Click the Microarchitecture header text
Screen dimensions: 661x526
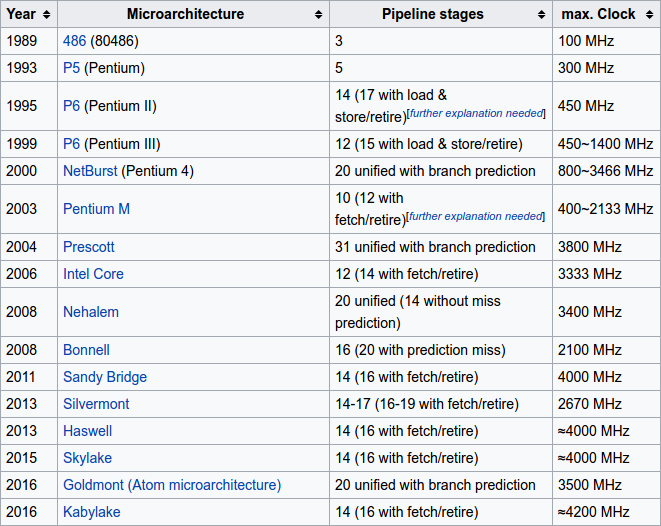tap(185, 14)
